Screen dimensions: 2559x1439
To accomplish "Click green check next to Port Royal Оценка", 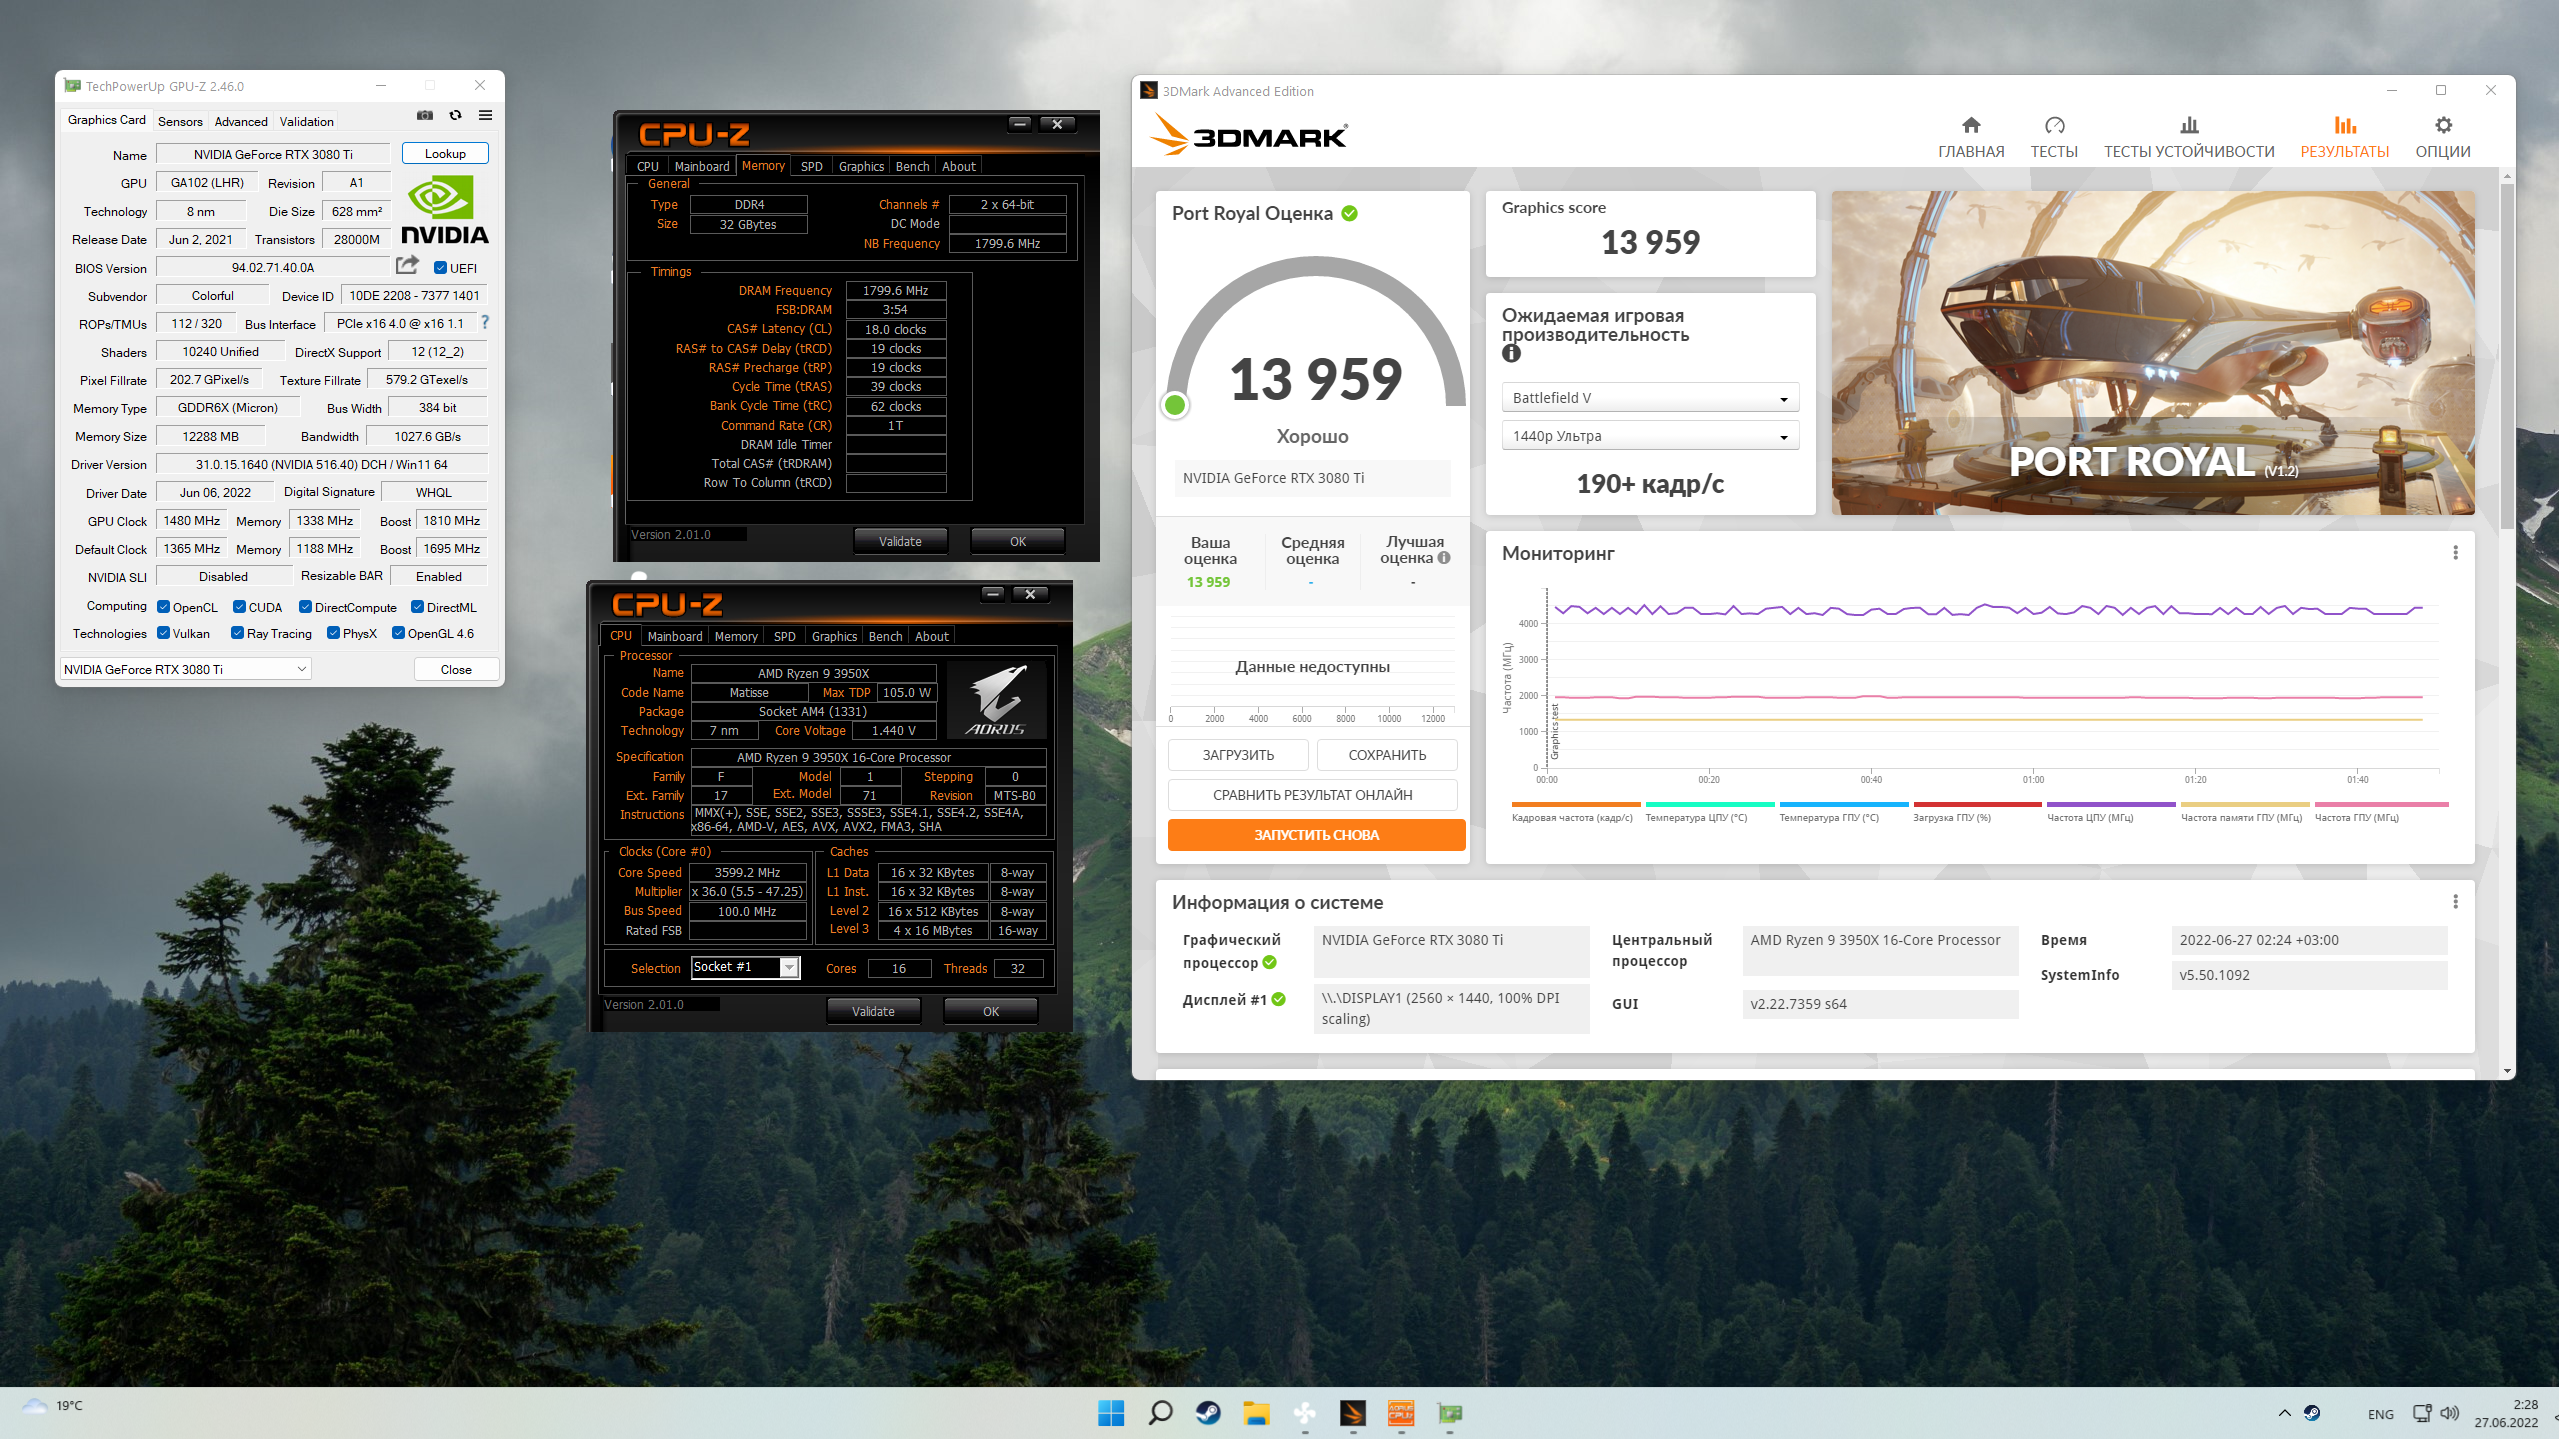I will (x=1349, y=213).
